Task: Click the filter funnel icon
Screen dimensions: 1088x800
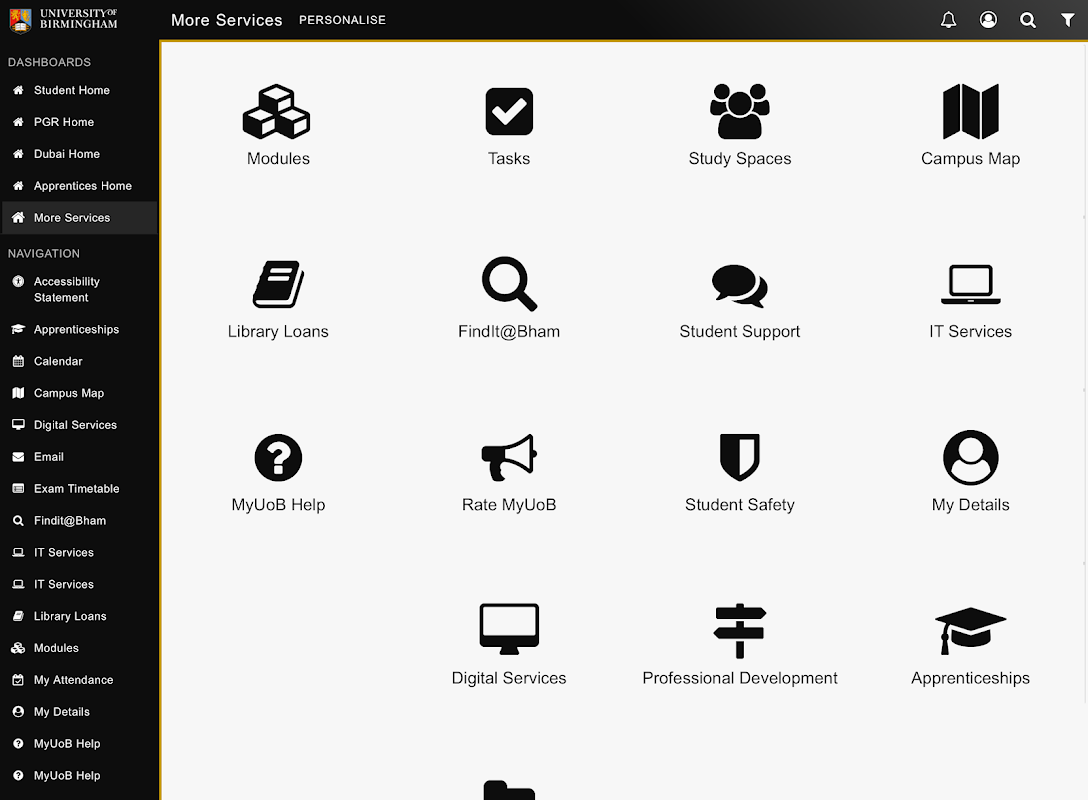Action: pyautogui.click(x=1068, y=20)
